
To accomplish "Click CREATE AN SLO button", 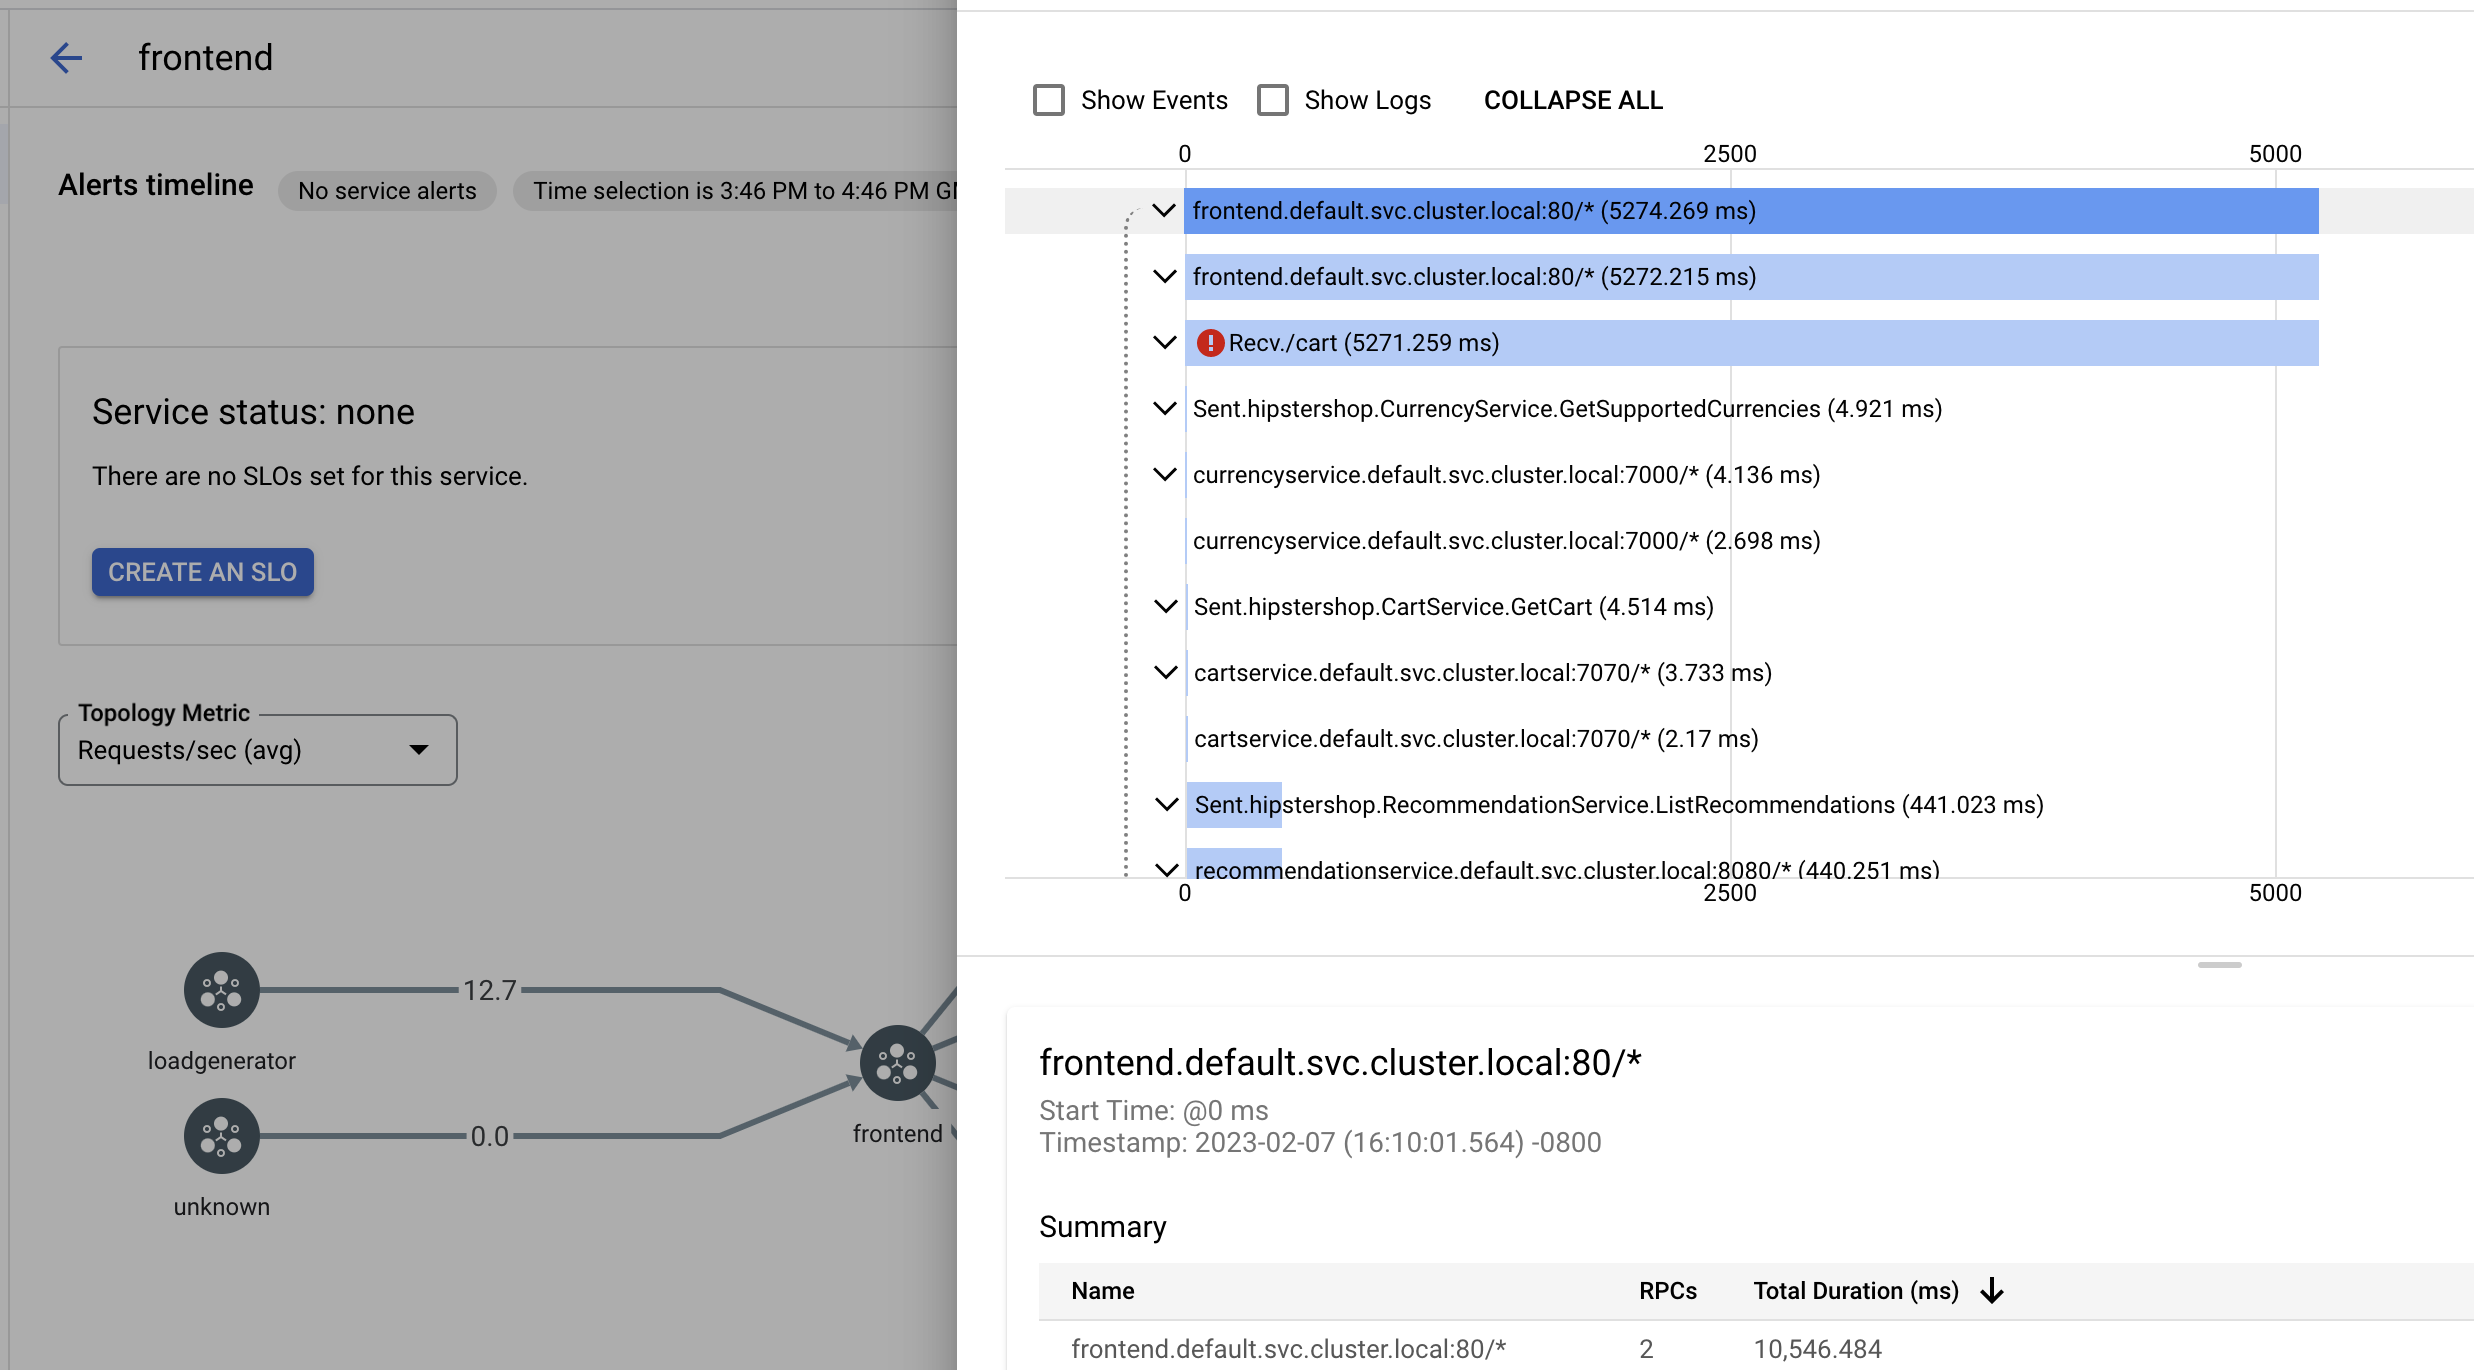I will (201, 570).
